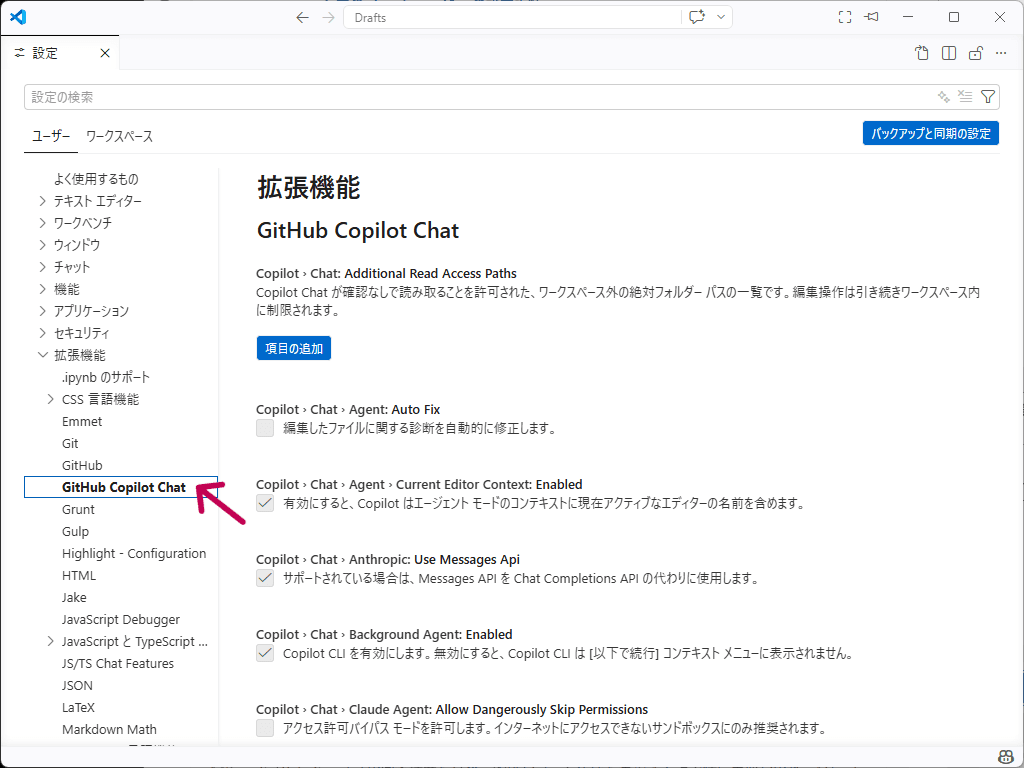Viewport: 1024px width, 768px height.
Task: Click the AI search sparkle icon
Action: tap(944, 97)
